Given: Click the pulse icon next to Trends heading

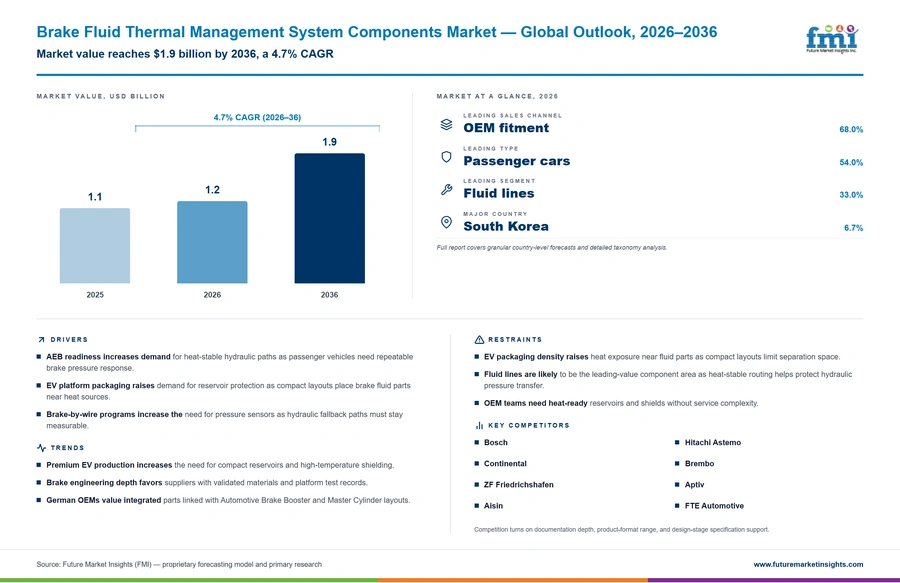Looking at the screenshot, I should coord(41,448).
